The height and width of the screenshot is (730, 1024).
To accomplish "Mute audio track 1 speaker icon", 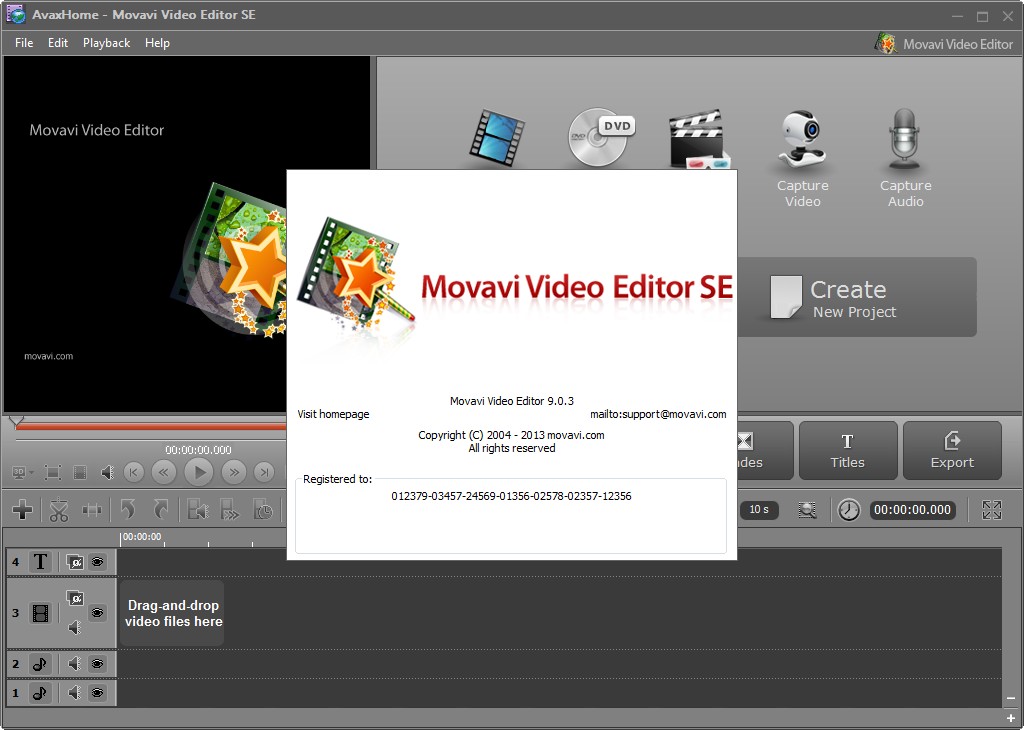I will pos(74,693).
